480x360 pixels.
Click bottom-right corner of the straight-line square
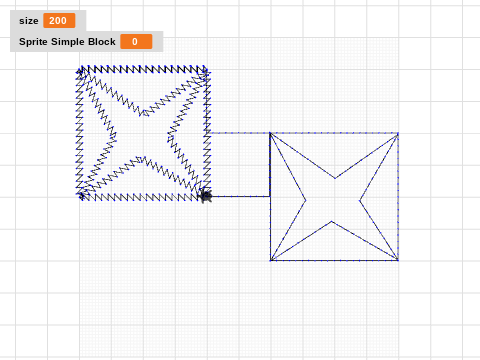tap(398, 260)
